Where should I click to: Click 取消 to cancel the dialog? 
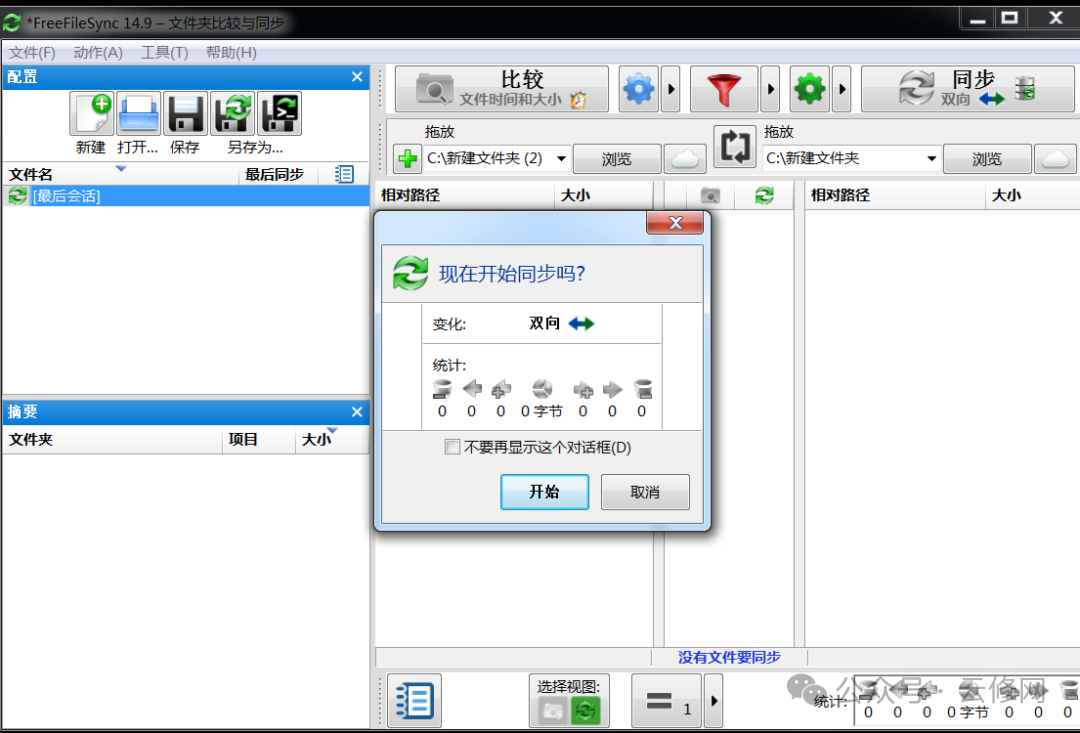coord(645,492)
